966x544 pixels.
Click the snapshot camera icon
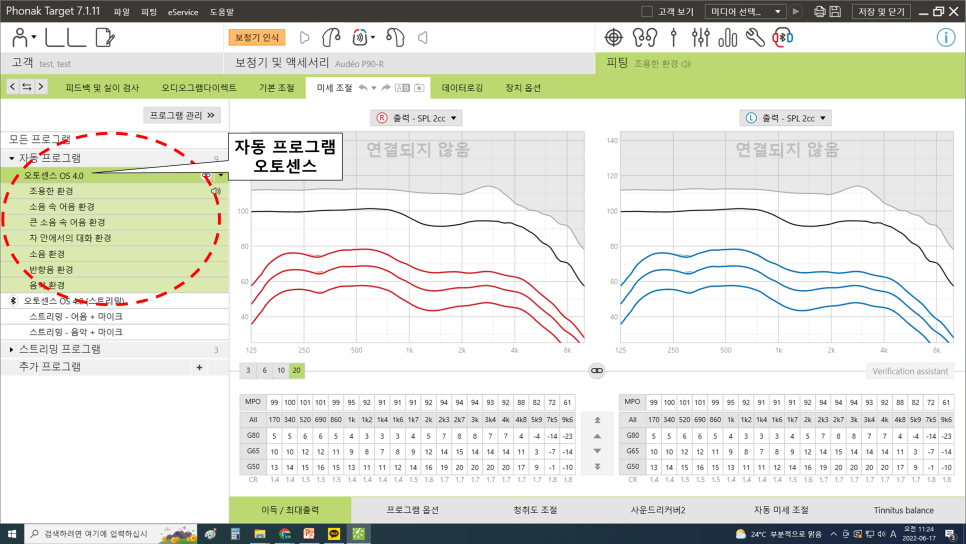(x=419, y=87)
